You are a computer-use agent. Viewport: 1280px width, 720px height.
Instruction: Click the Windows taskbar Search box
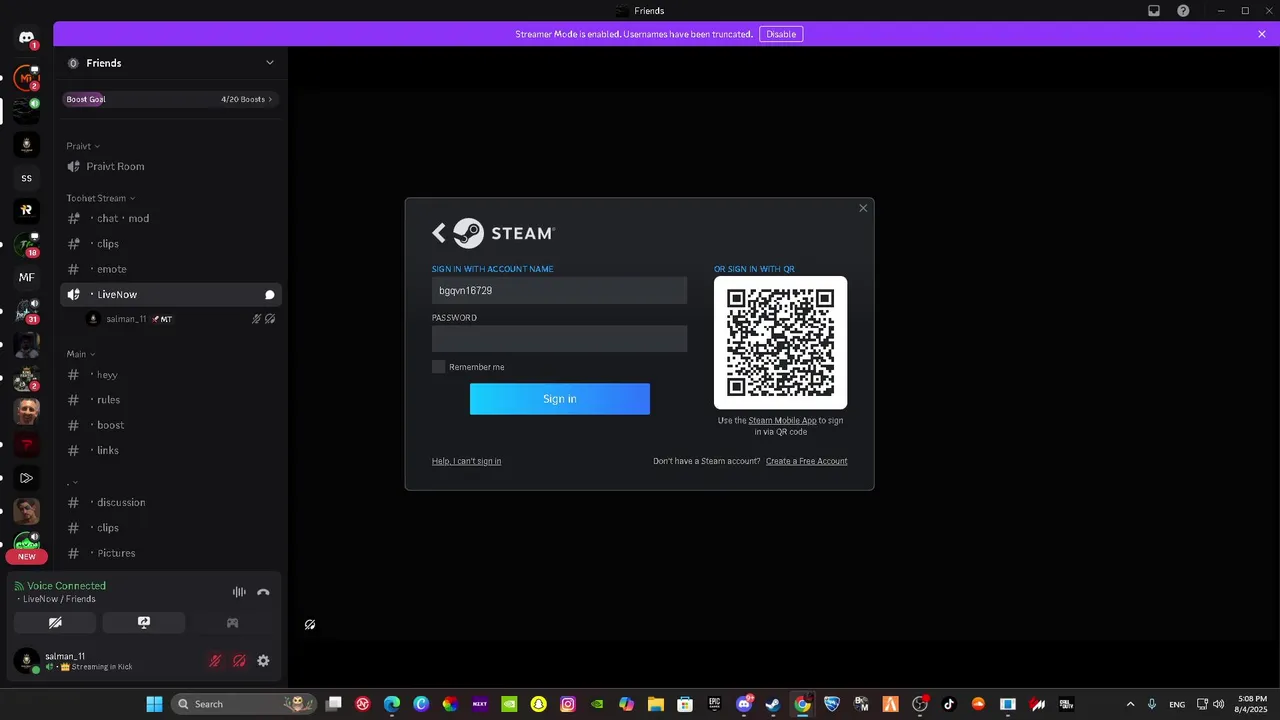coord(244,704)
